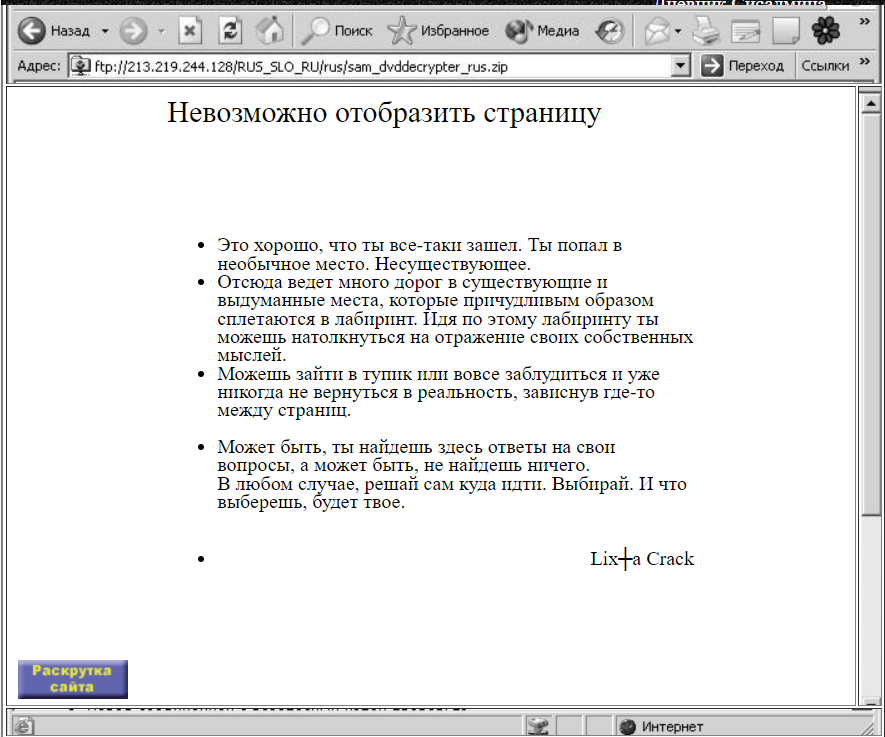Open the address bar dropdown list
The width and height of the screenshot is (885, 737).
tap(682, 66)
